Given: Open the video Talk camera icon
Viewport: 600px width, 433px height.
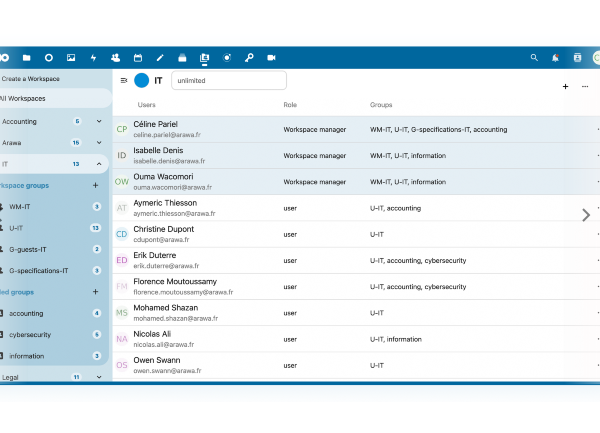Looking at the screenshot, I should 271,58.
